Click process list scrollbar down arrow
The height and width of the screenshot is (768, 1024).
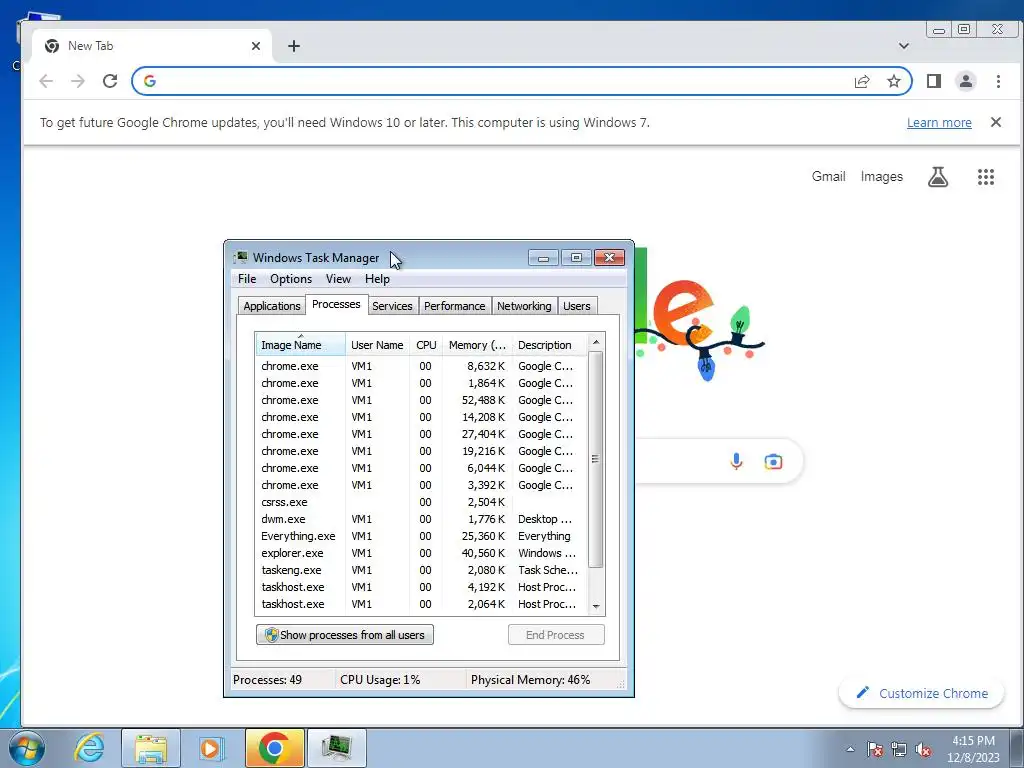[596, 607]
